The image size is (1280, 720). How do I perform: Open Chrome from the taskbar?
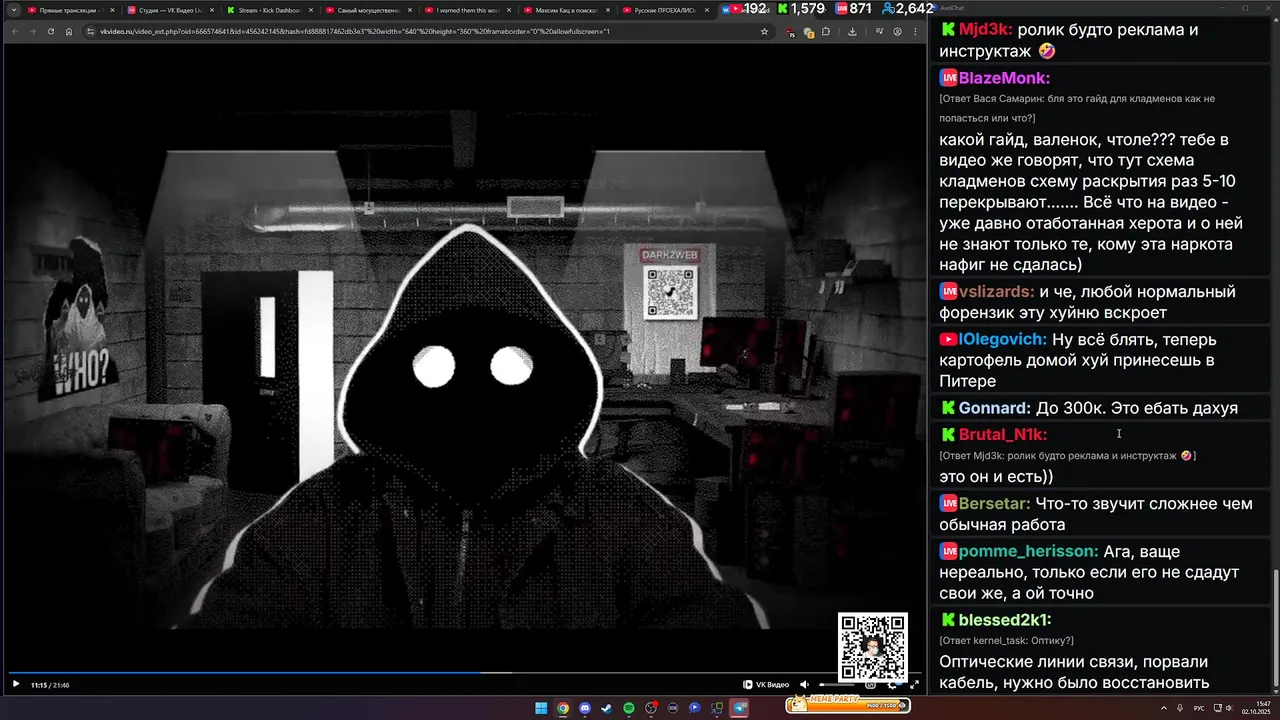[x=563, y=708]
